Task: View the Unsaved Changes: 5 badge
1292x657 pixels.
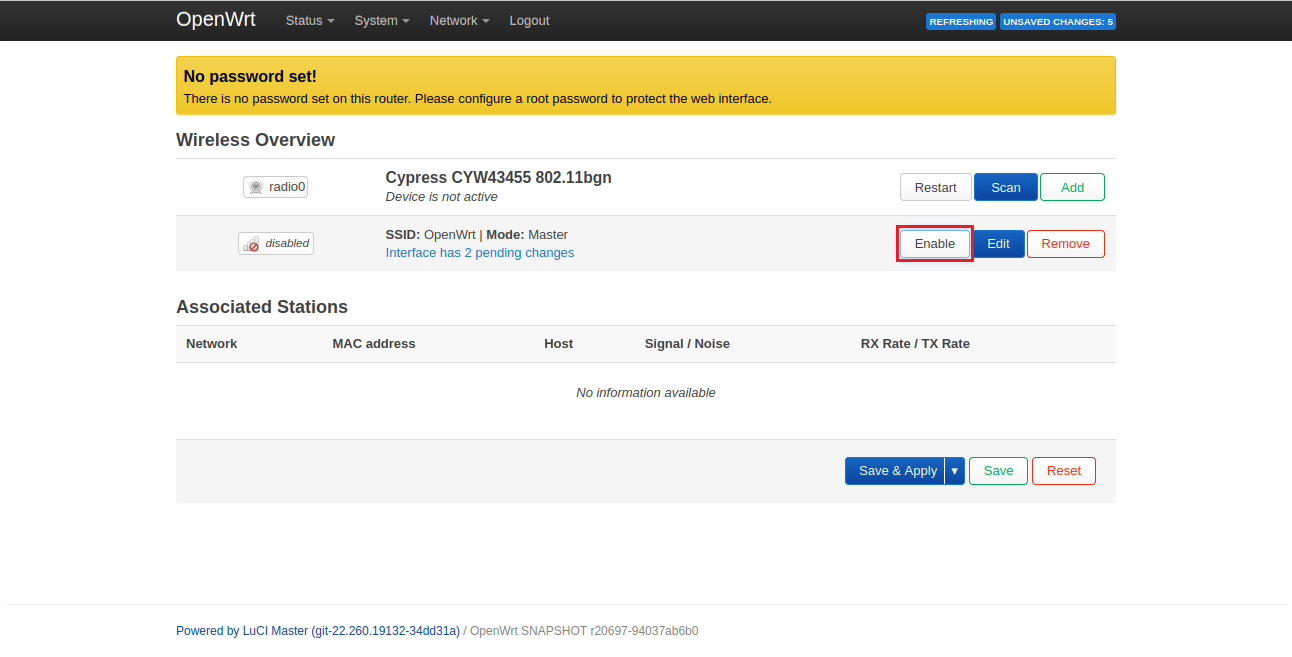Action: [1057, 21]
